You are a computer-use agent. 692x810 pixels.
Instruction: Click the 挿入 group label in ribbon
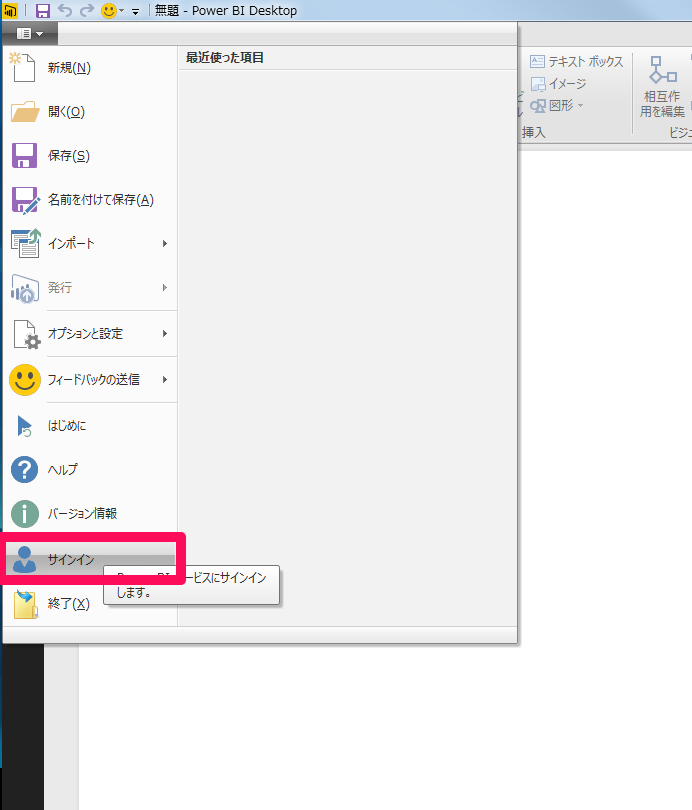click(x=533, y=133)
